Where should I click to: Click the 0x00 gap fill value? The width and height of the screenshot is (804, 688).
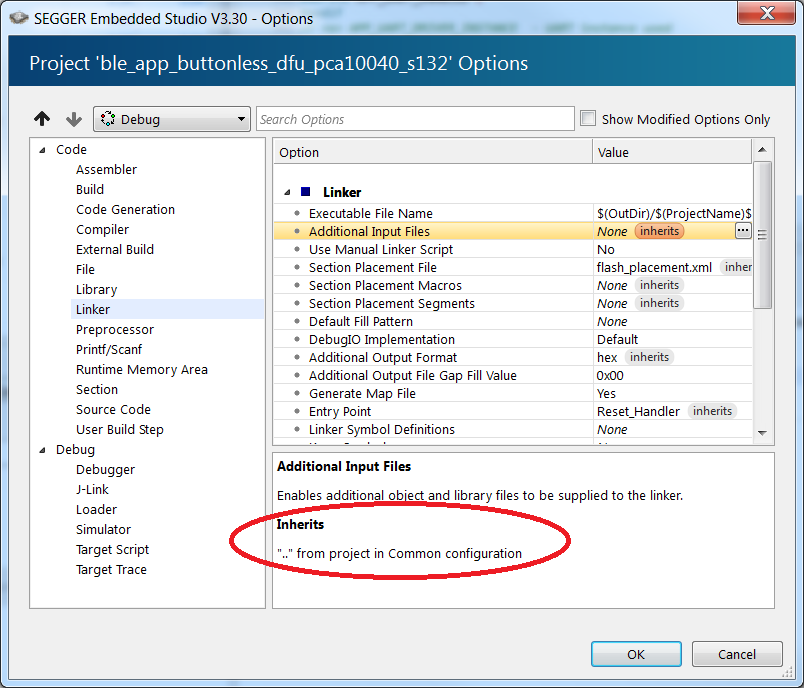610,375
